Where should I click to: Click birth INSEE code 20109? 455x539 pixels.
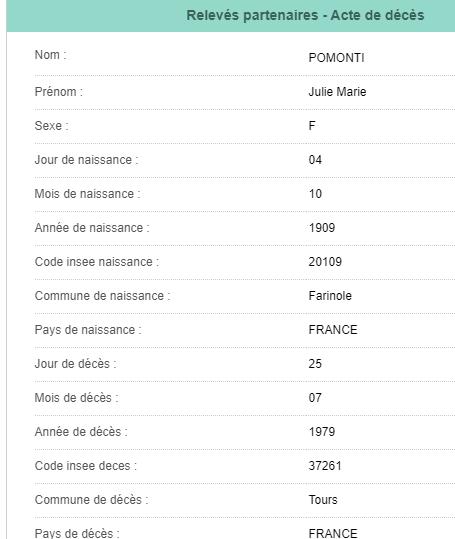click(325, 262)
